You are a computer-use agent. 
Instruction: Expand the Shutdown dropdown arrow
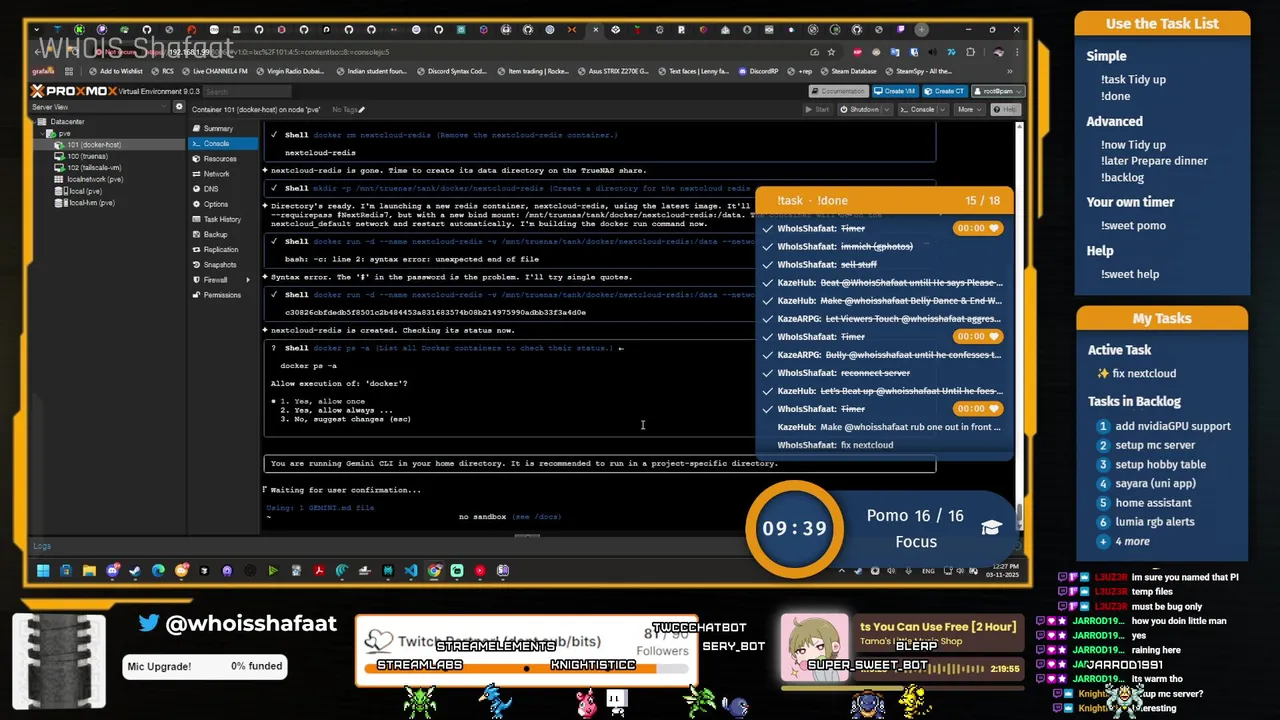(887, 109)
